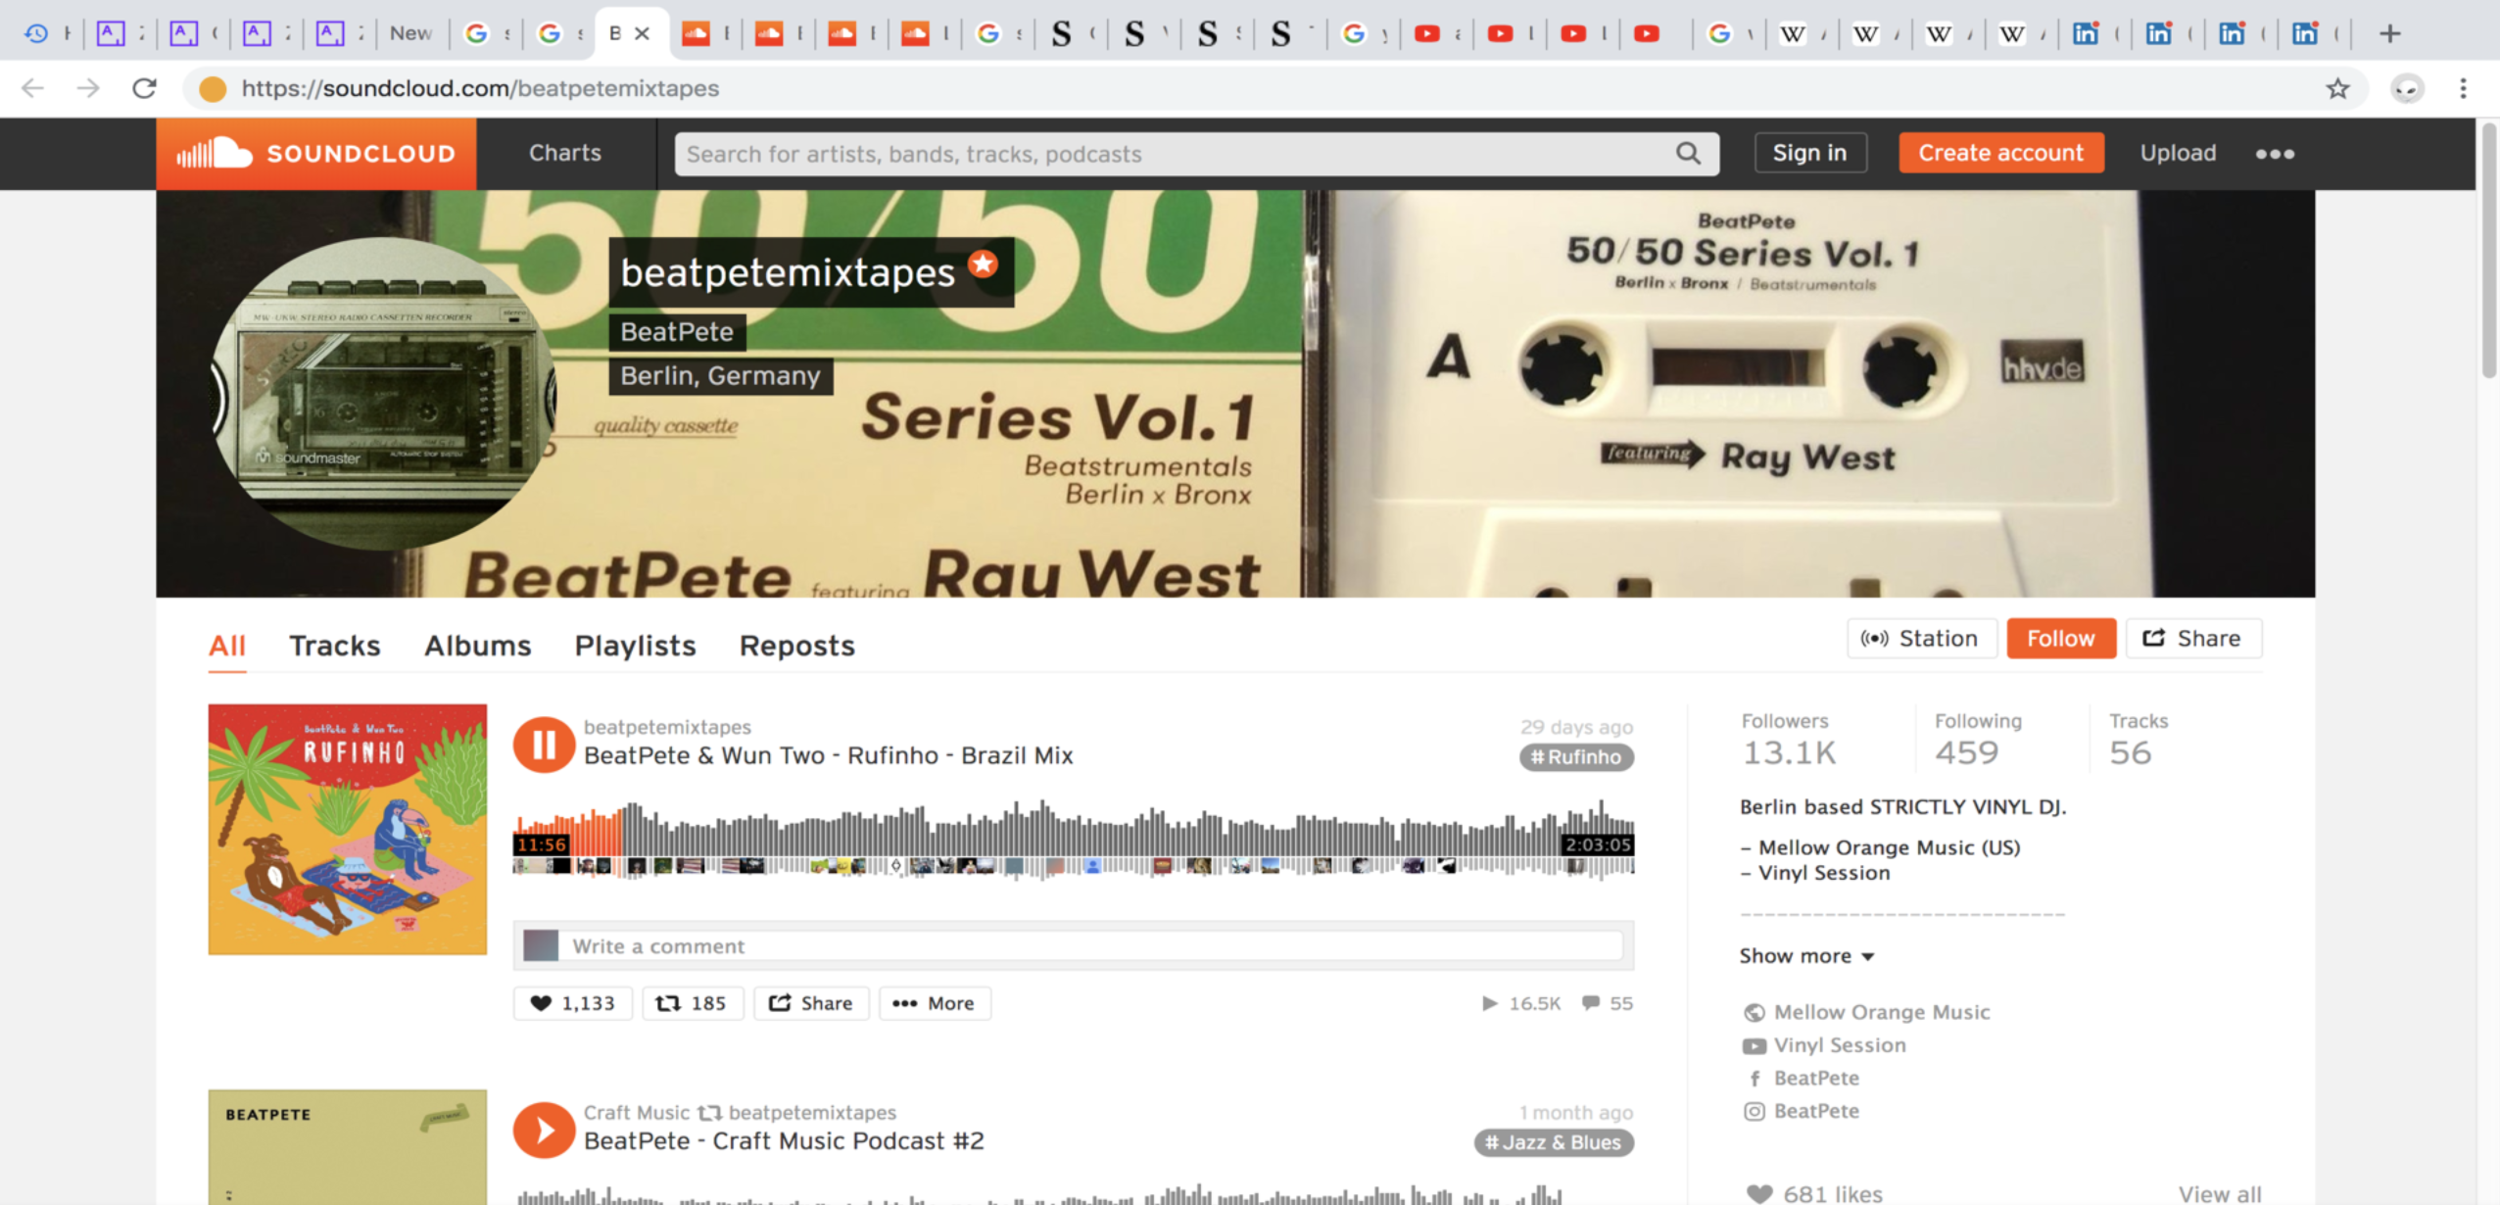Open the Followers 13.1K count

(1789, 740)
